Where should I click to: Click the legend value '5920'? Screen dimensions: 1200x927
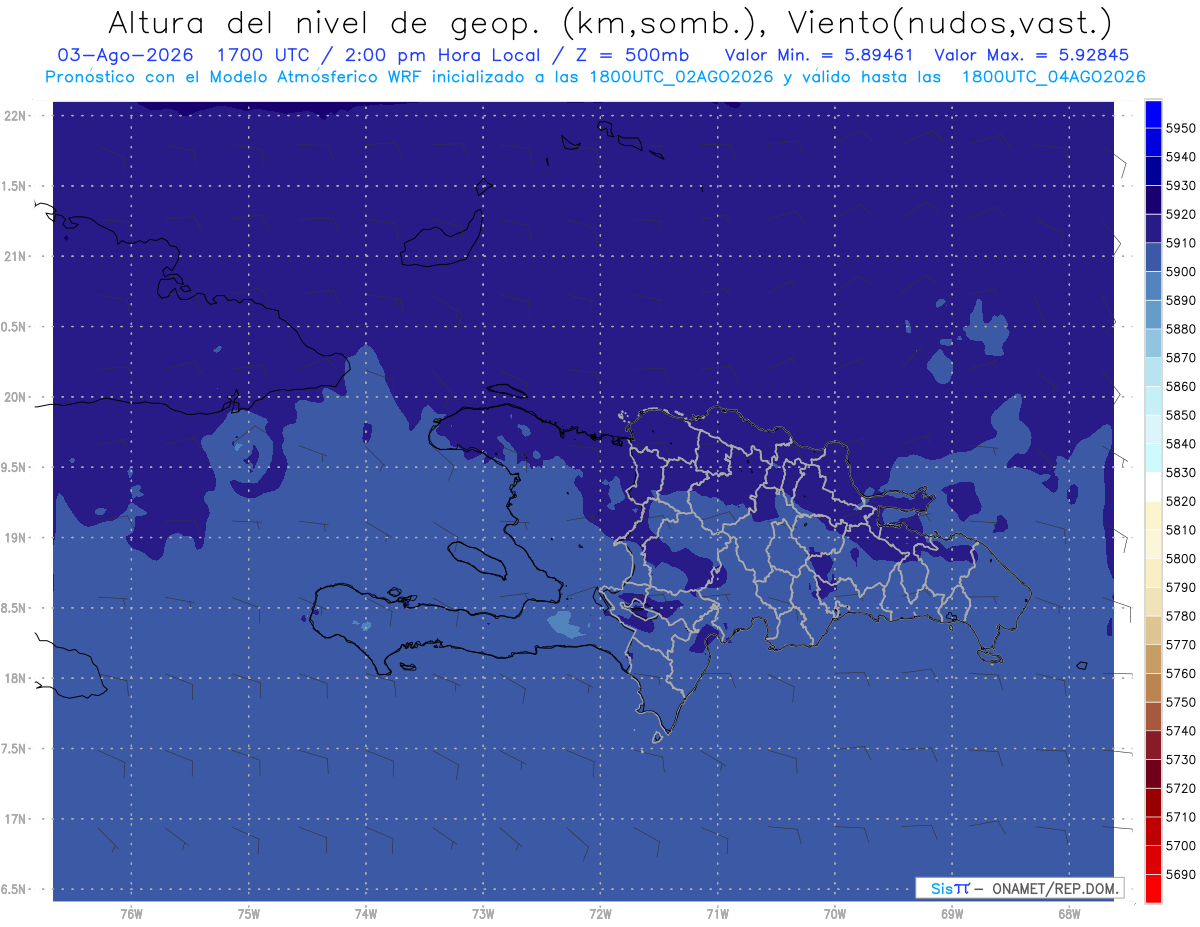point(1181,215)
